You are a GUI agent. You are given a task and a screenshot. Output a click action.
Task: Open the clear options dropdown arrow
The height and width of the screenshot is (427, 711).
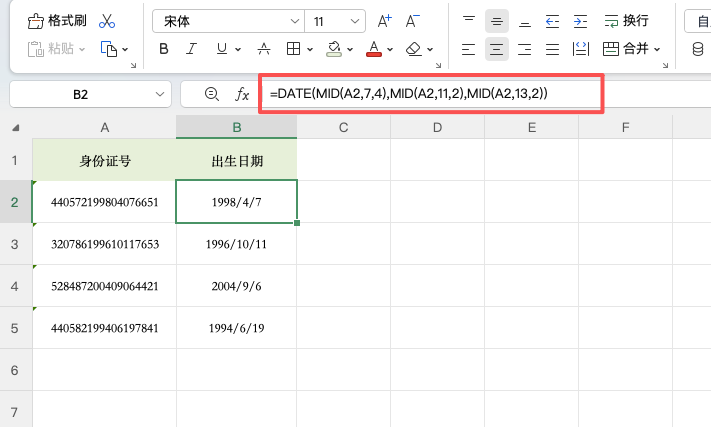click(430, 49)
